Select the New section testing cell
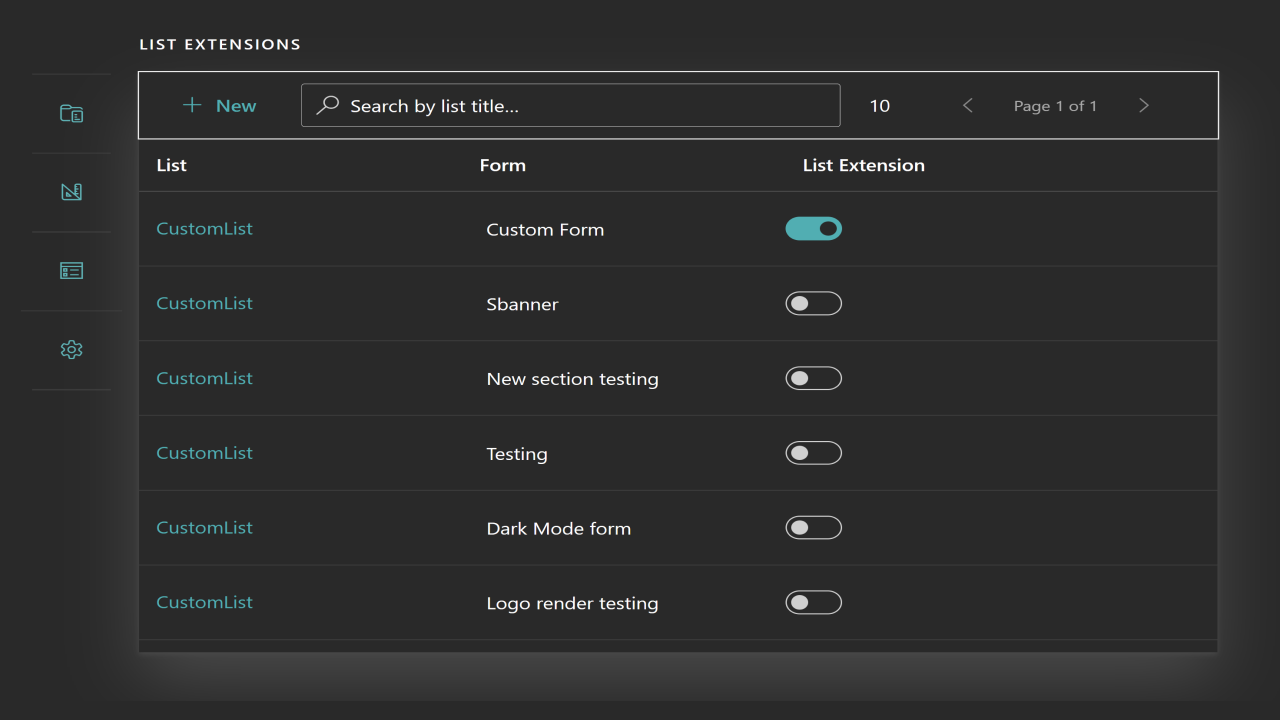1280x720 pixels. pos(572,379)
